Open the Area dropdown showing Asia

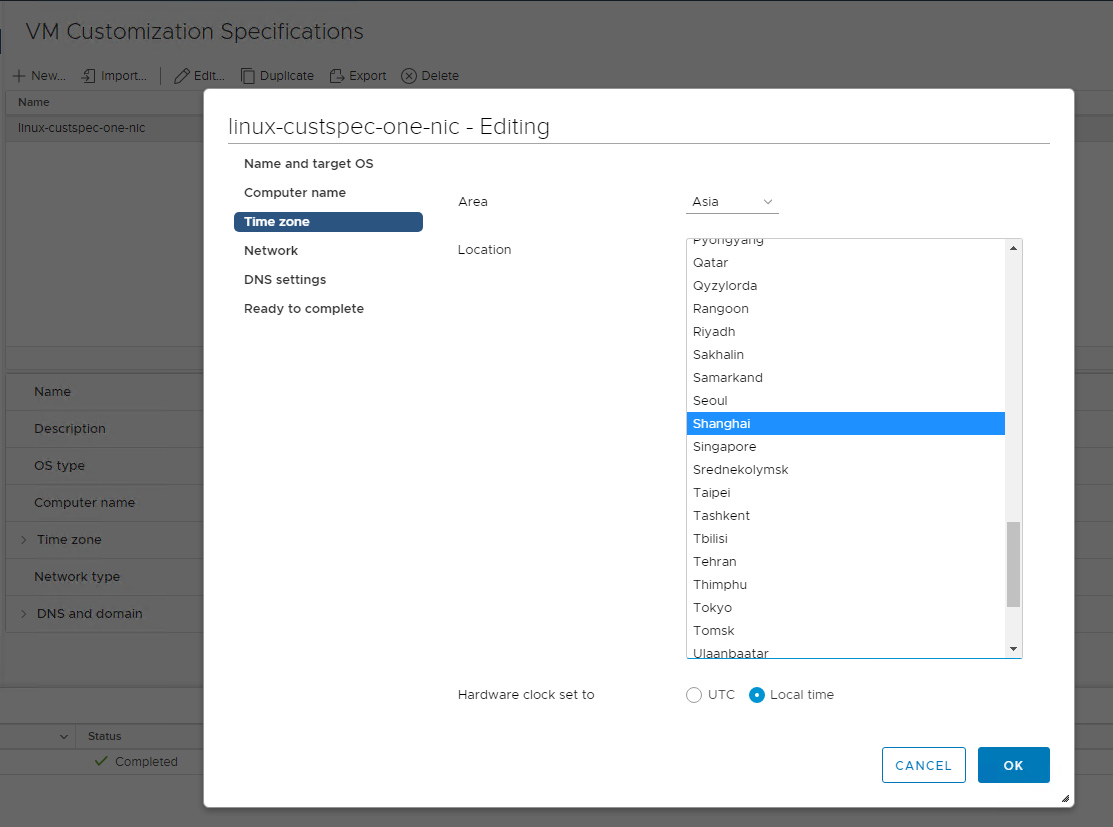pos(732,201)
